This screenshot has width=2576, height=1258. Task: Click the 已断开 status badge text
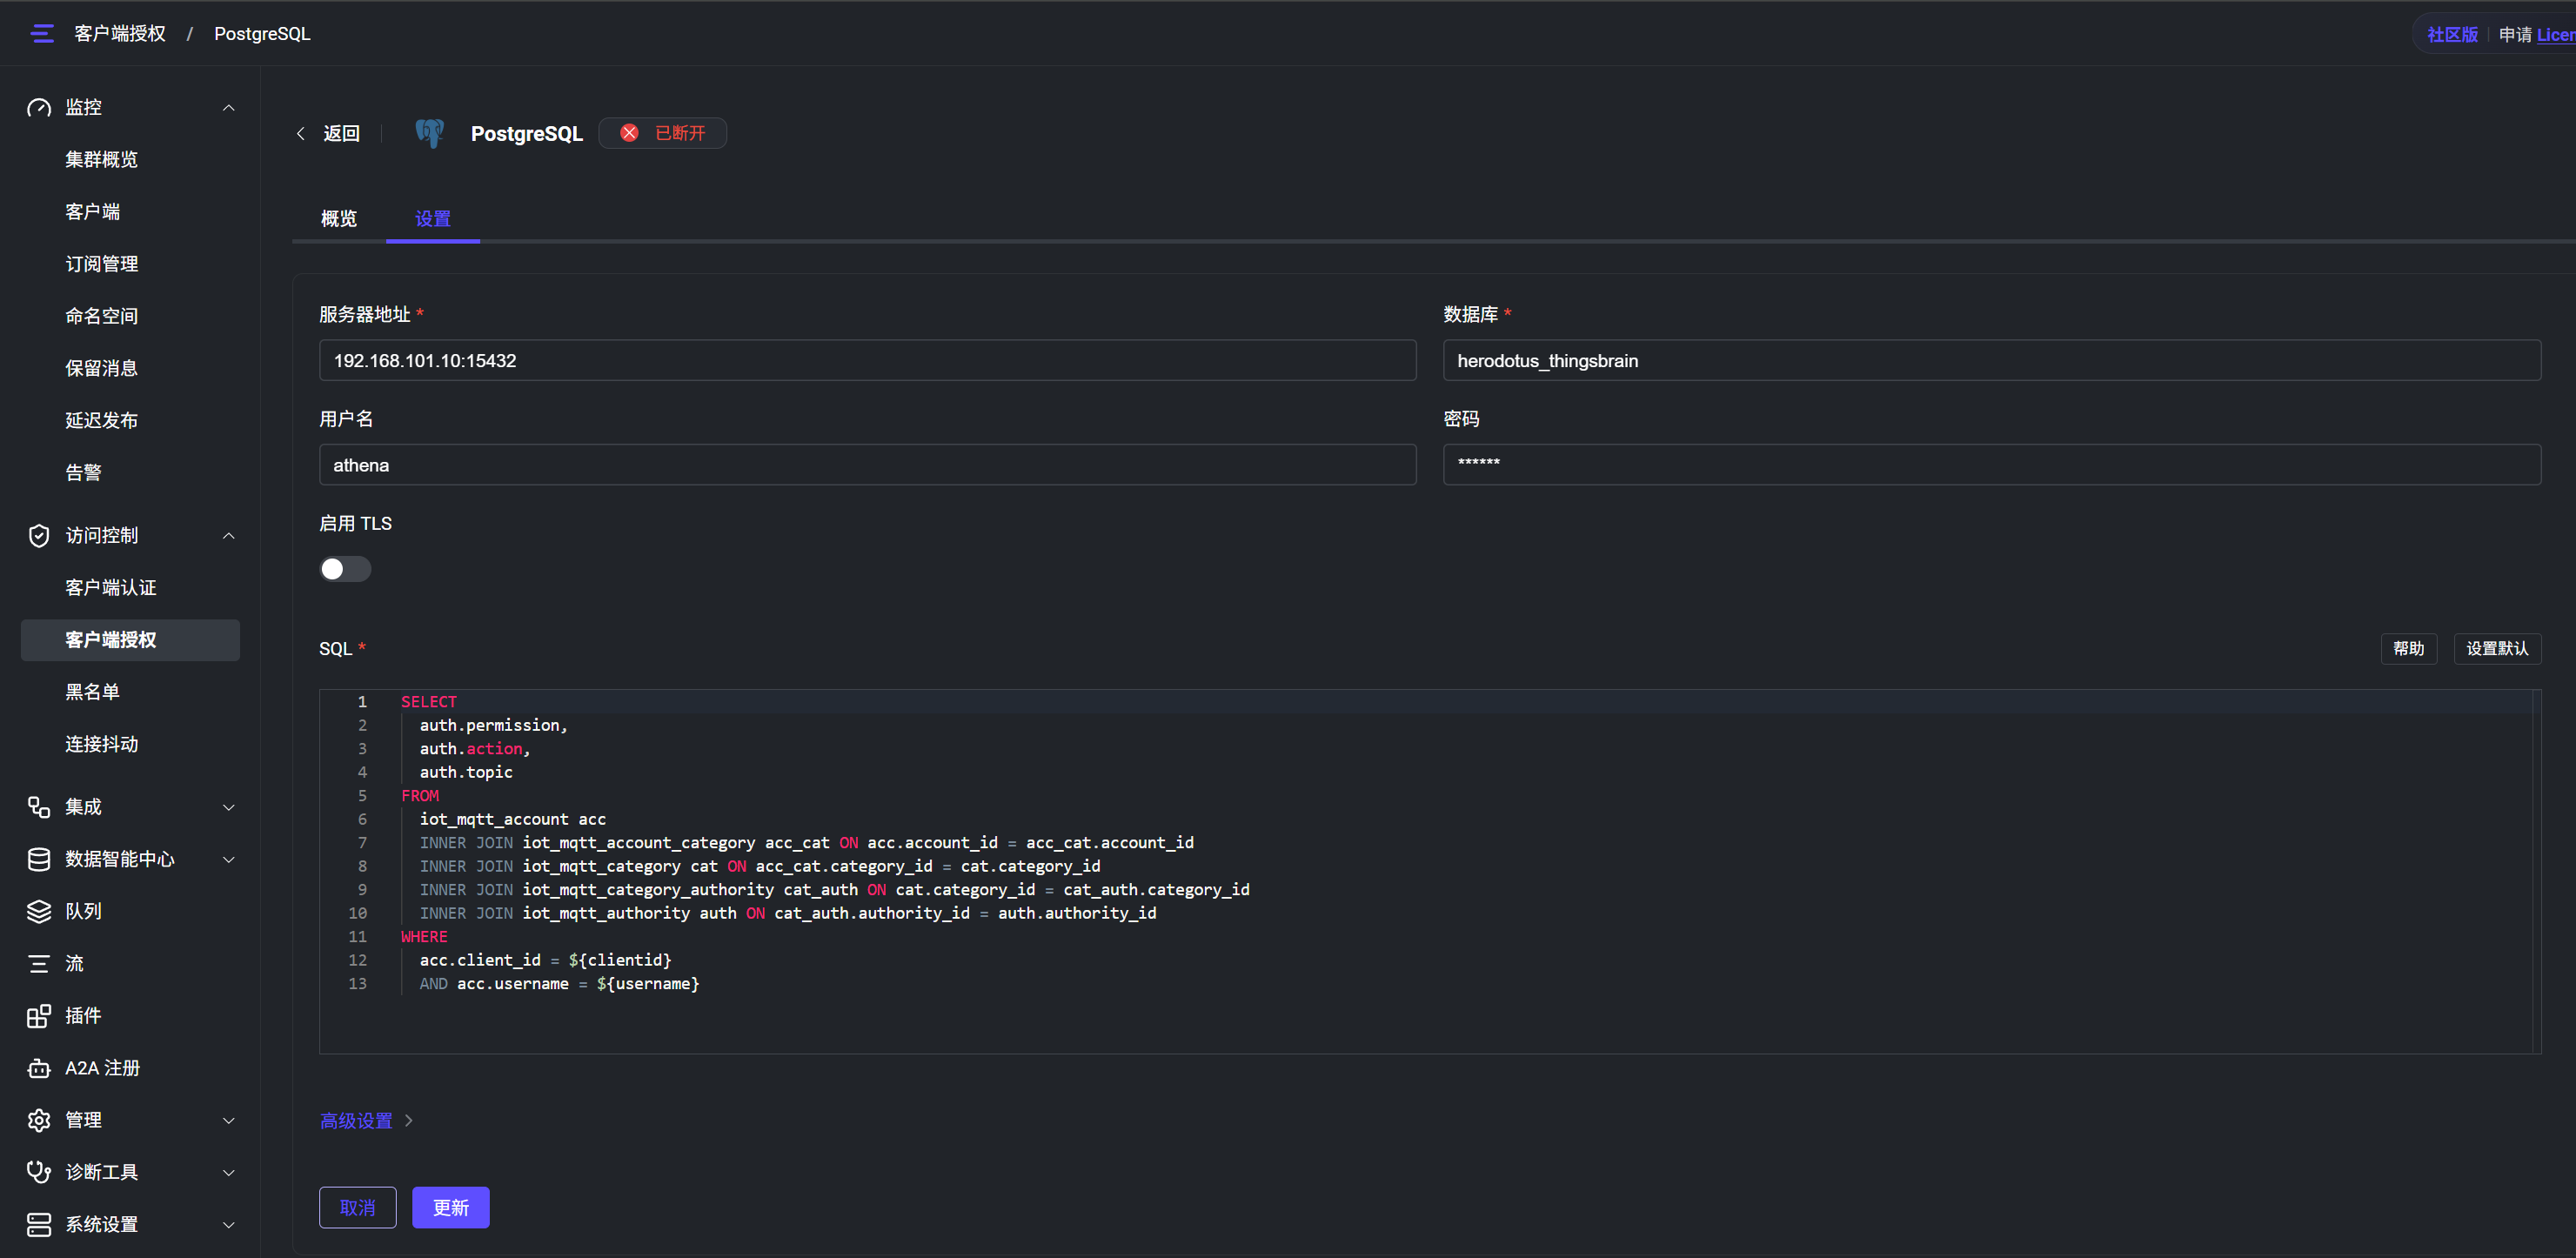pyautogui.click(x=680, y=133)
